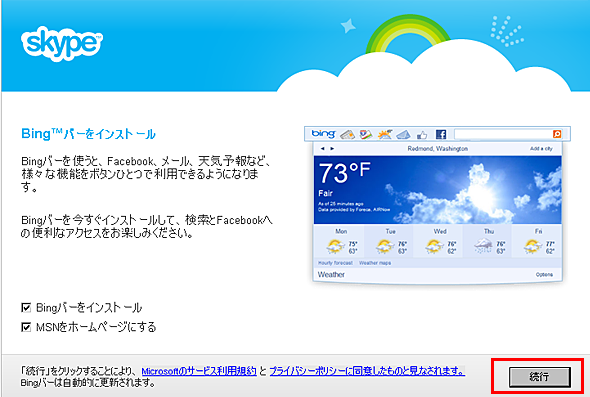This screenshot has width=590, height=397.
Task: Click the orange search button in the Bing bar
Action: click(x=557, y=134)
